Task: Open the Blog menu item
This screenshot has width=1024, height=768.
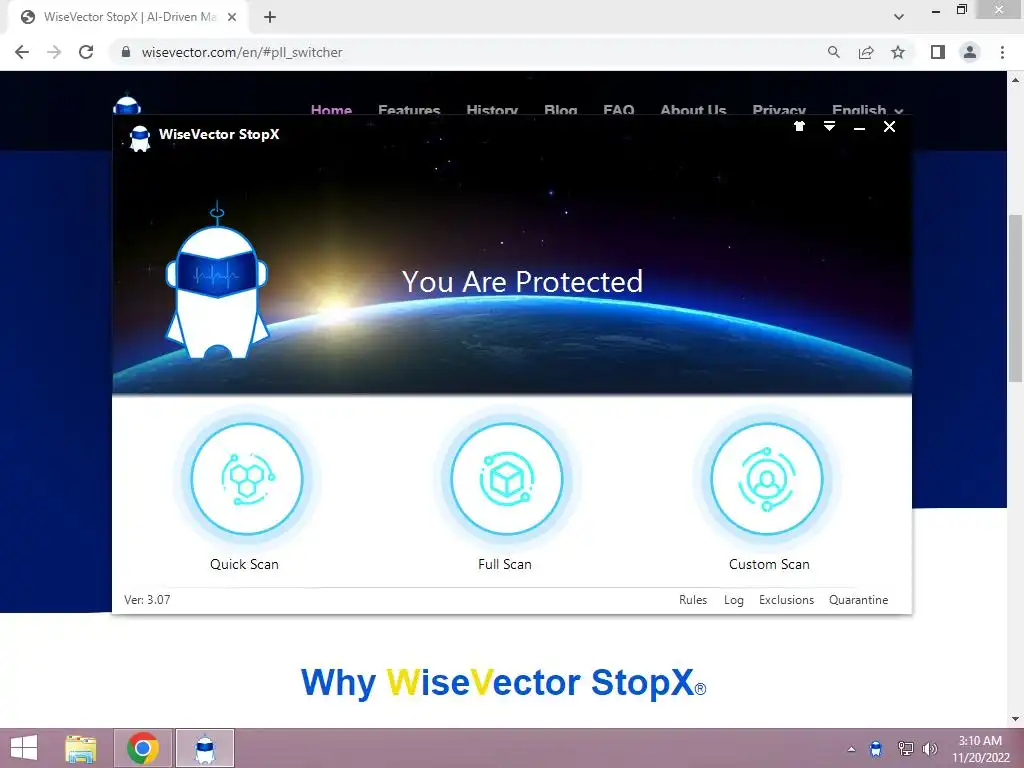Action: click(560, 110)
